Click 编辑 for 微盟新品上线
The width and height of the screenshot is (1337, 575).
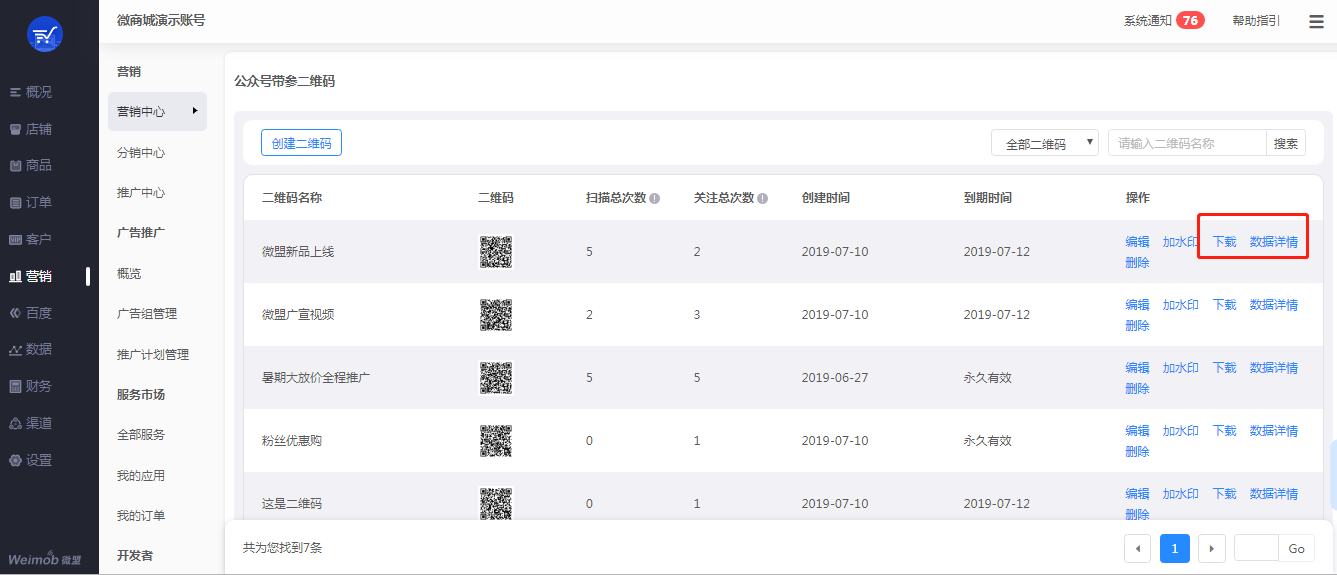(1137, 242)
